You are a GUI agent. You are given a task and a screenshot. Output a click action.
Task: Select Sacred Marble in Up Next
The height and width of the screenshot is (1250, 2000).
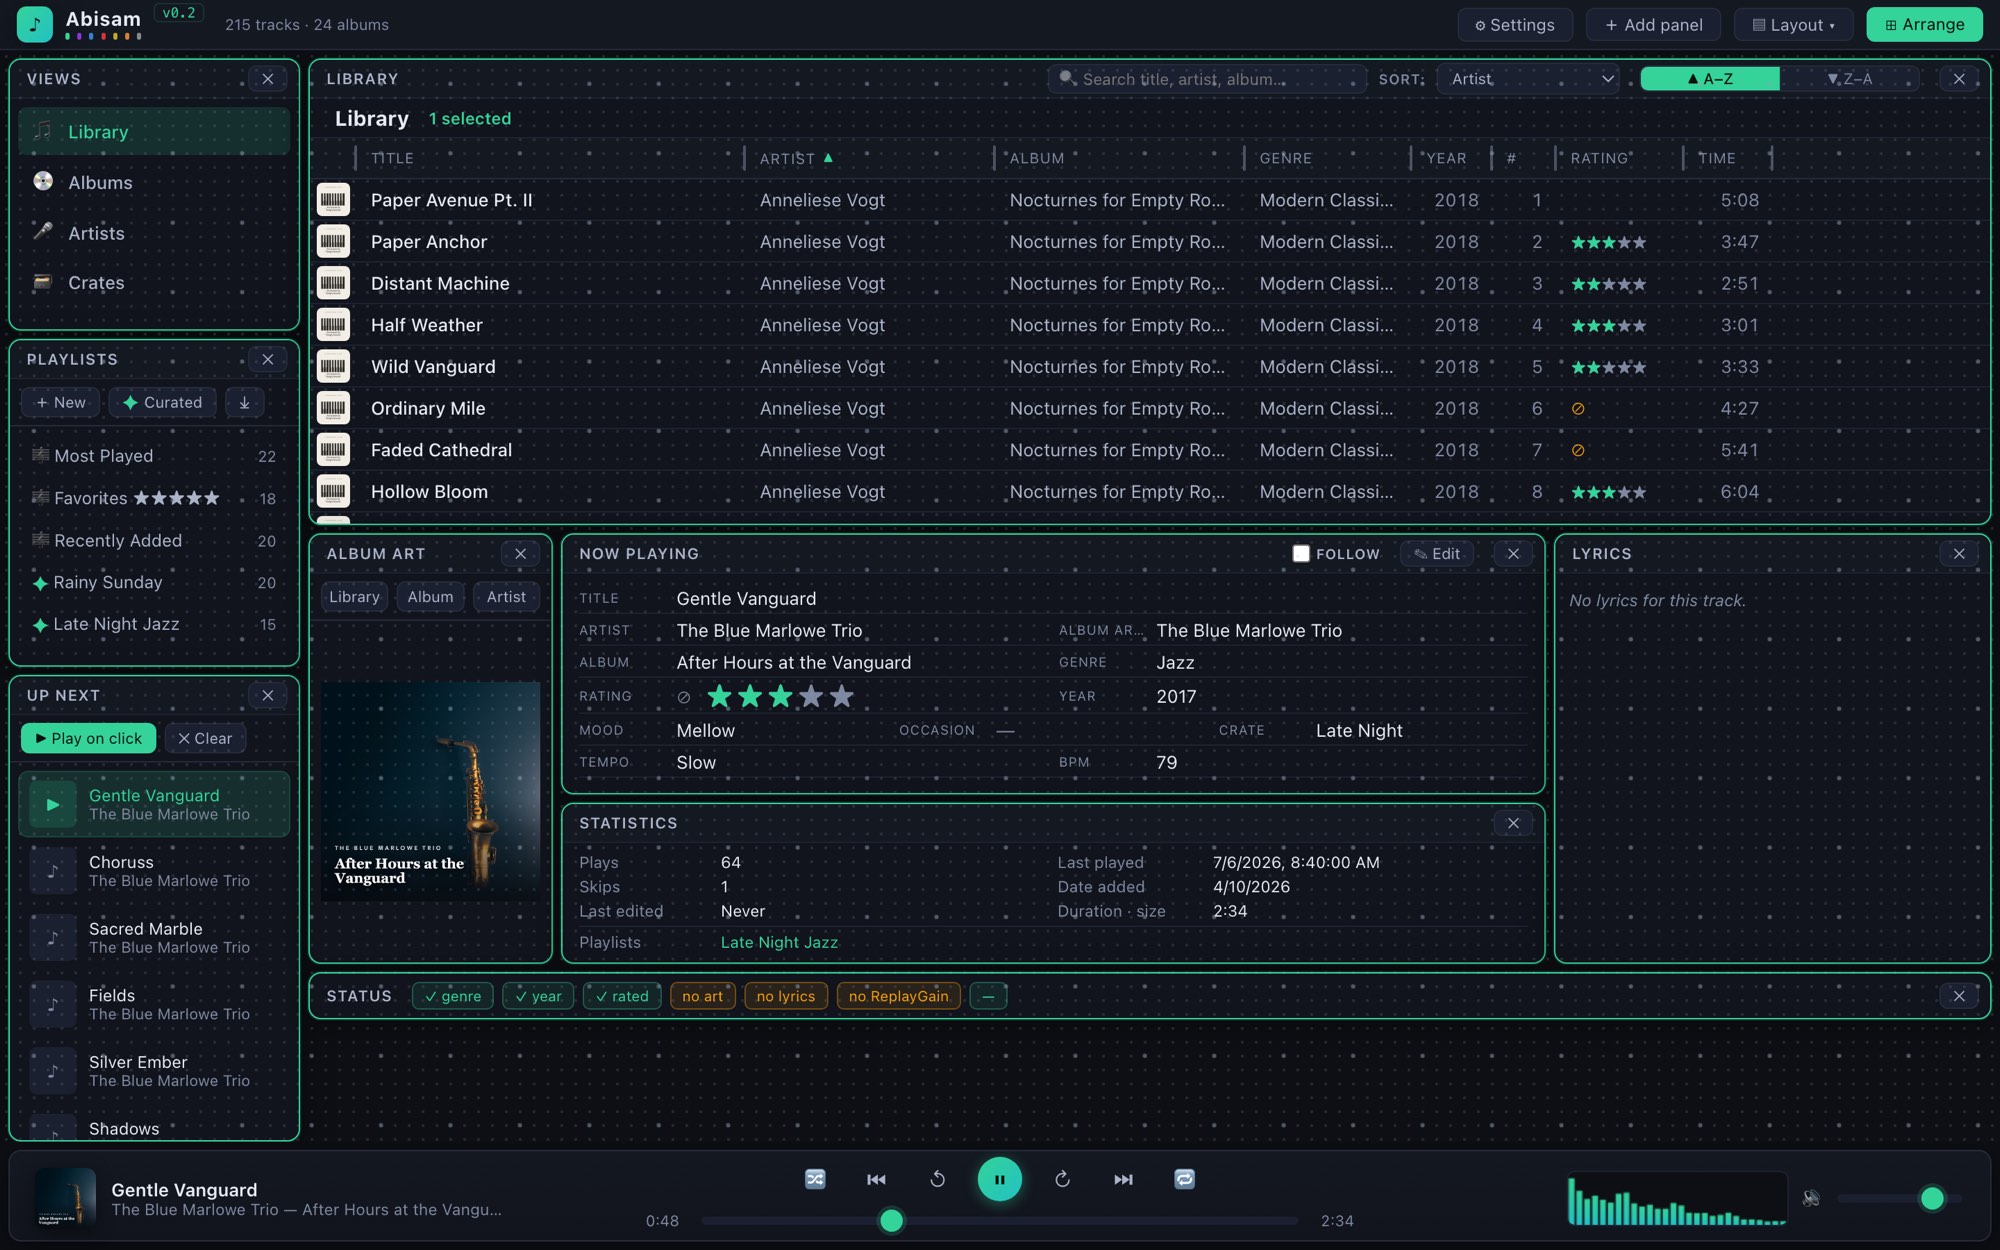tap(154, 938)
